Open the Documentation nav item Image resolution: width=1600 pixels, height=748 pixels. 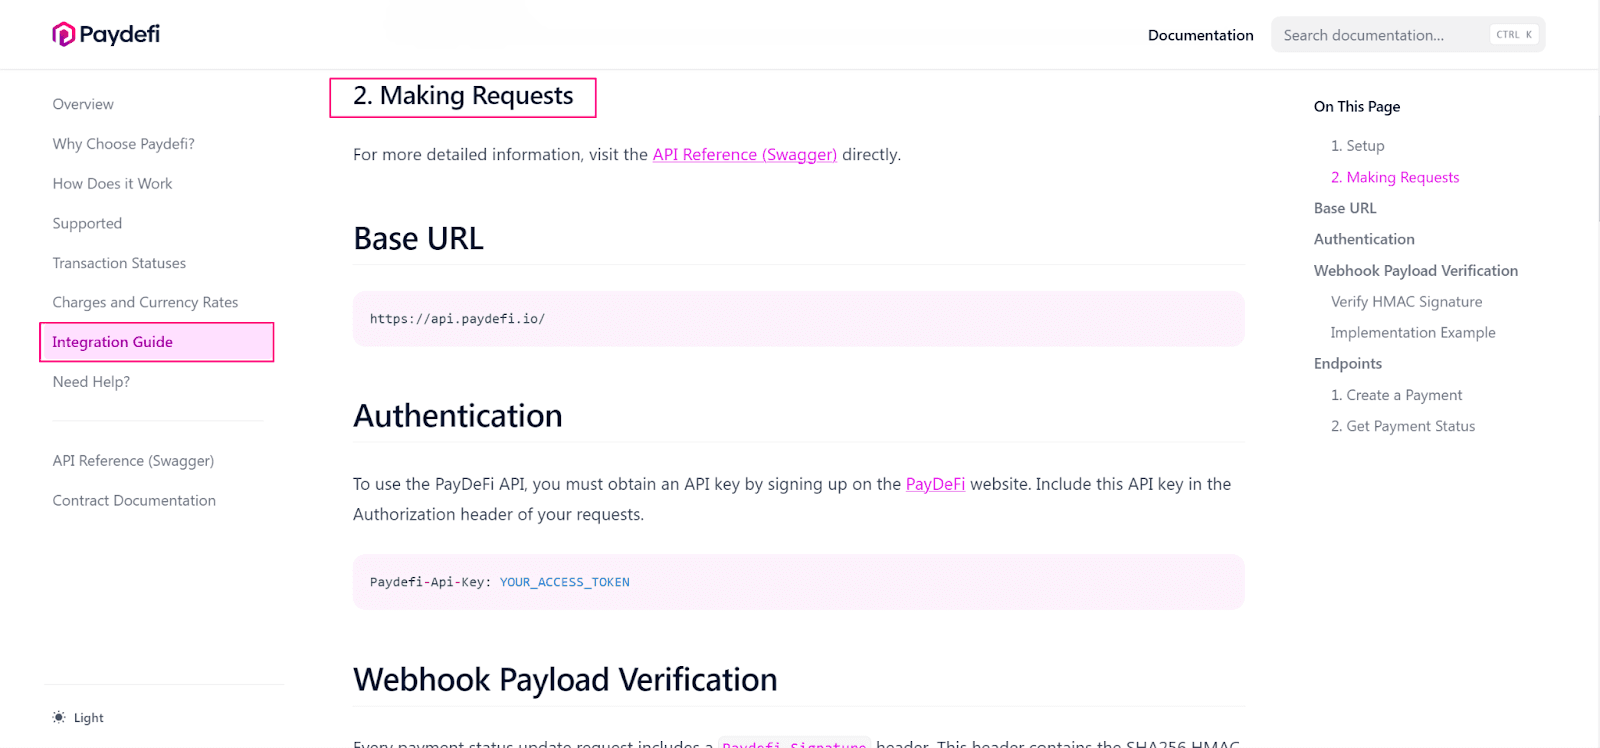(x=1200, y=35)
